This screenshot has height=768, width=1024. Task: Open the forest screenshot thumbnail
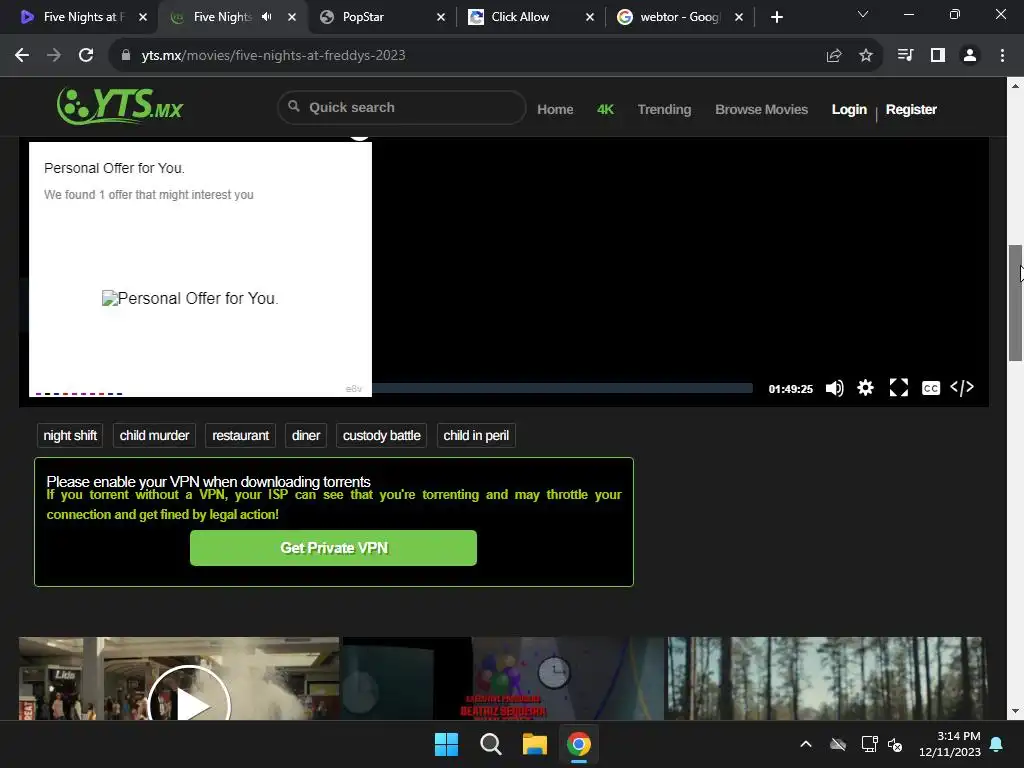click(x=826, y=679)
